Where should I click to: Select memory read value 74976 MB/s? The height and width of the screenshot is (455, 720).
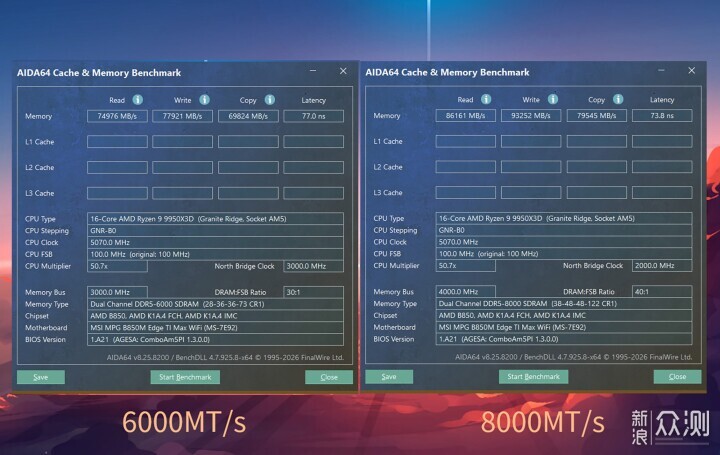click(117, 116)
